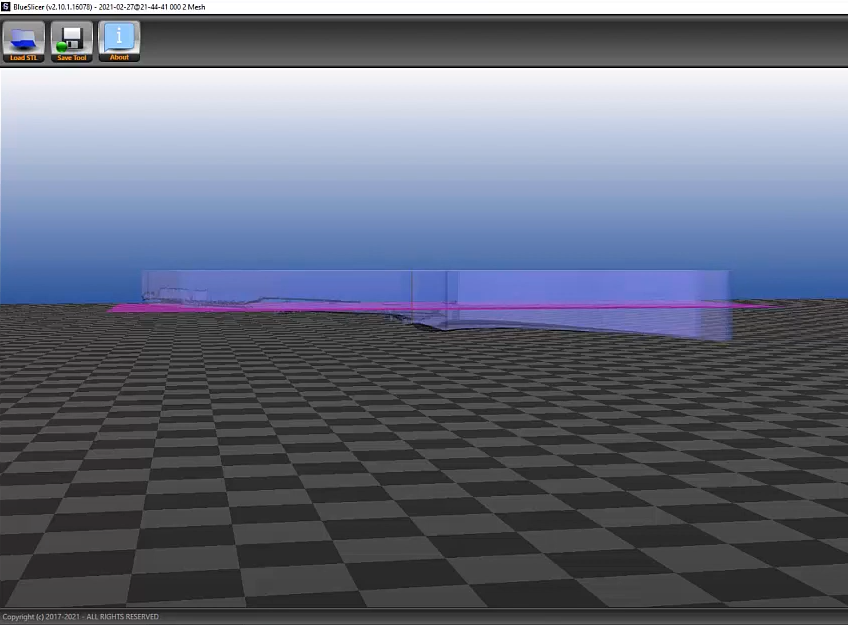Click the "Load STL" orange label text

tap(24, 58)
